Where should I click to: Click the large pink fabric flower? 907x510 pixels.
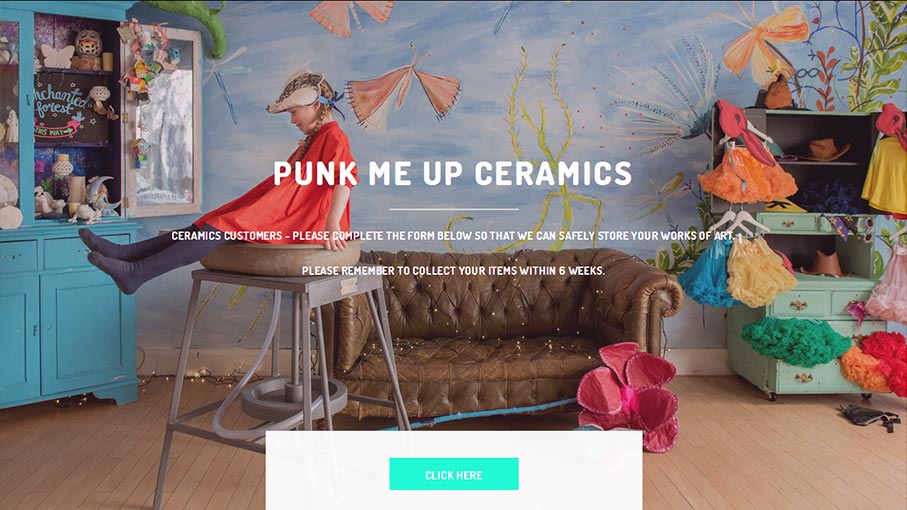[628, 394]
